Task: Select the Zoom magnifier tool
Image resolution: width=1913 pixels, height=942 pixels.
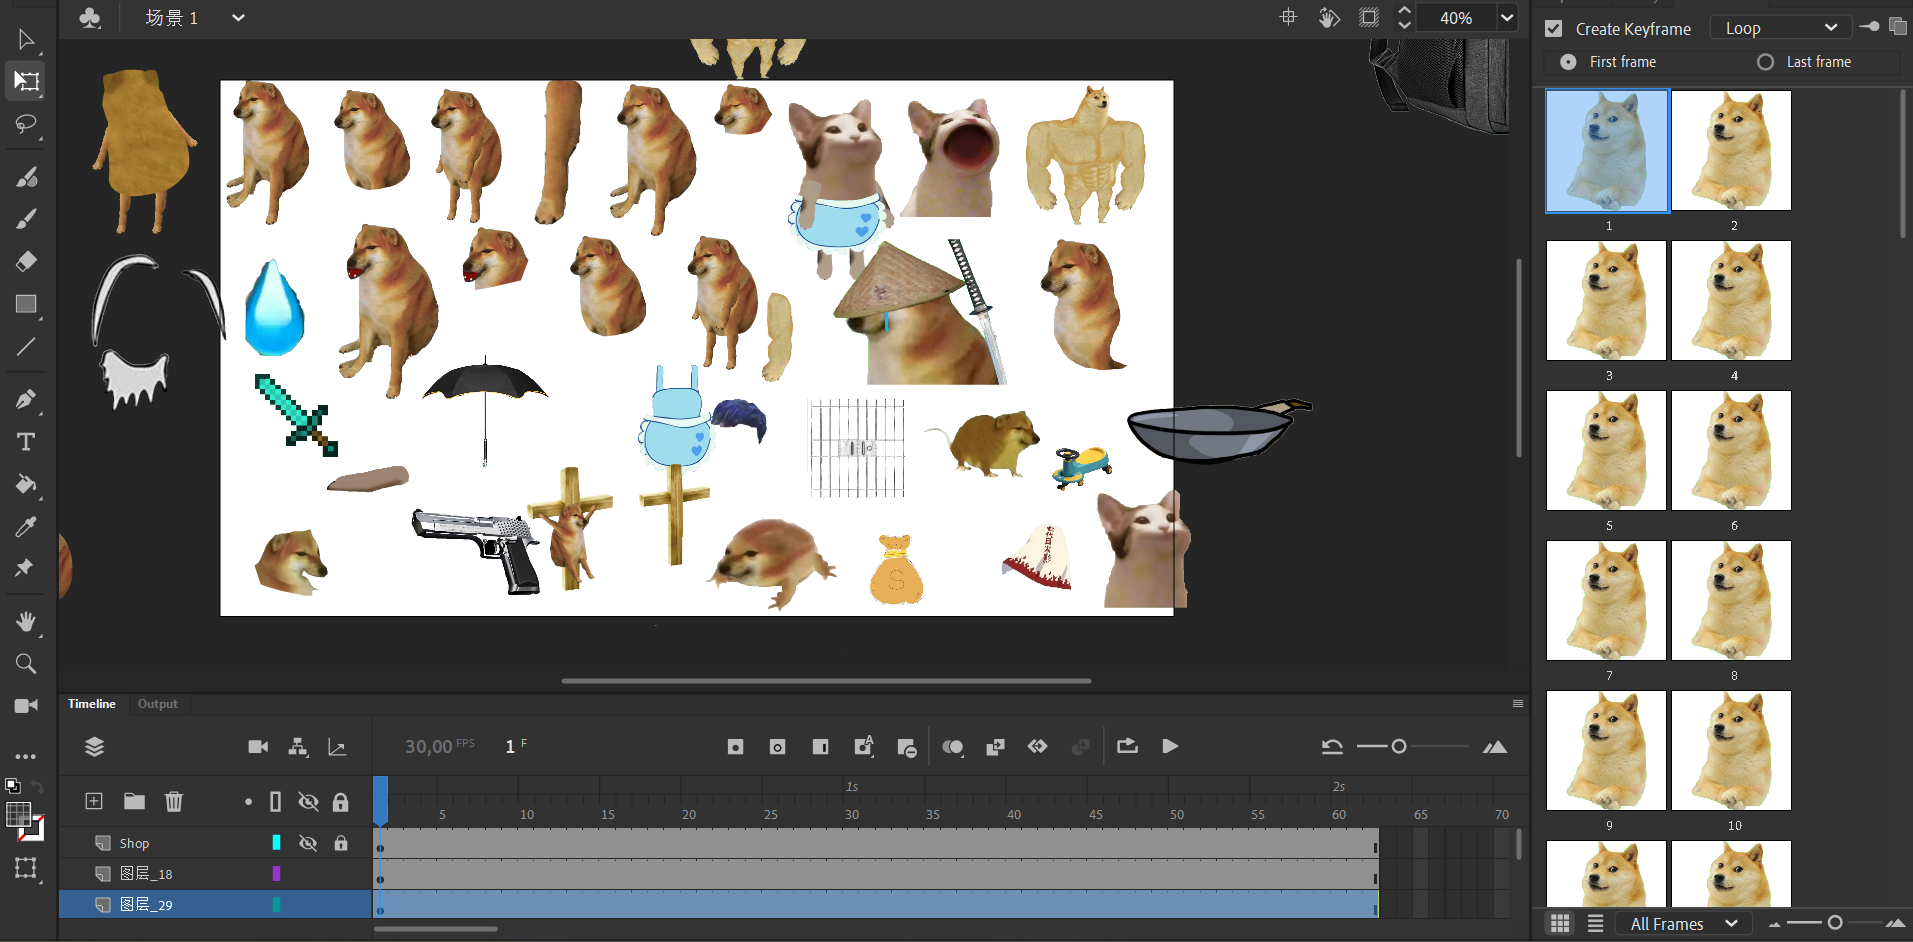Action: (26, 664)
